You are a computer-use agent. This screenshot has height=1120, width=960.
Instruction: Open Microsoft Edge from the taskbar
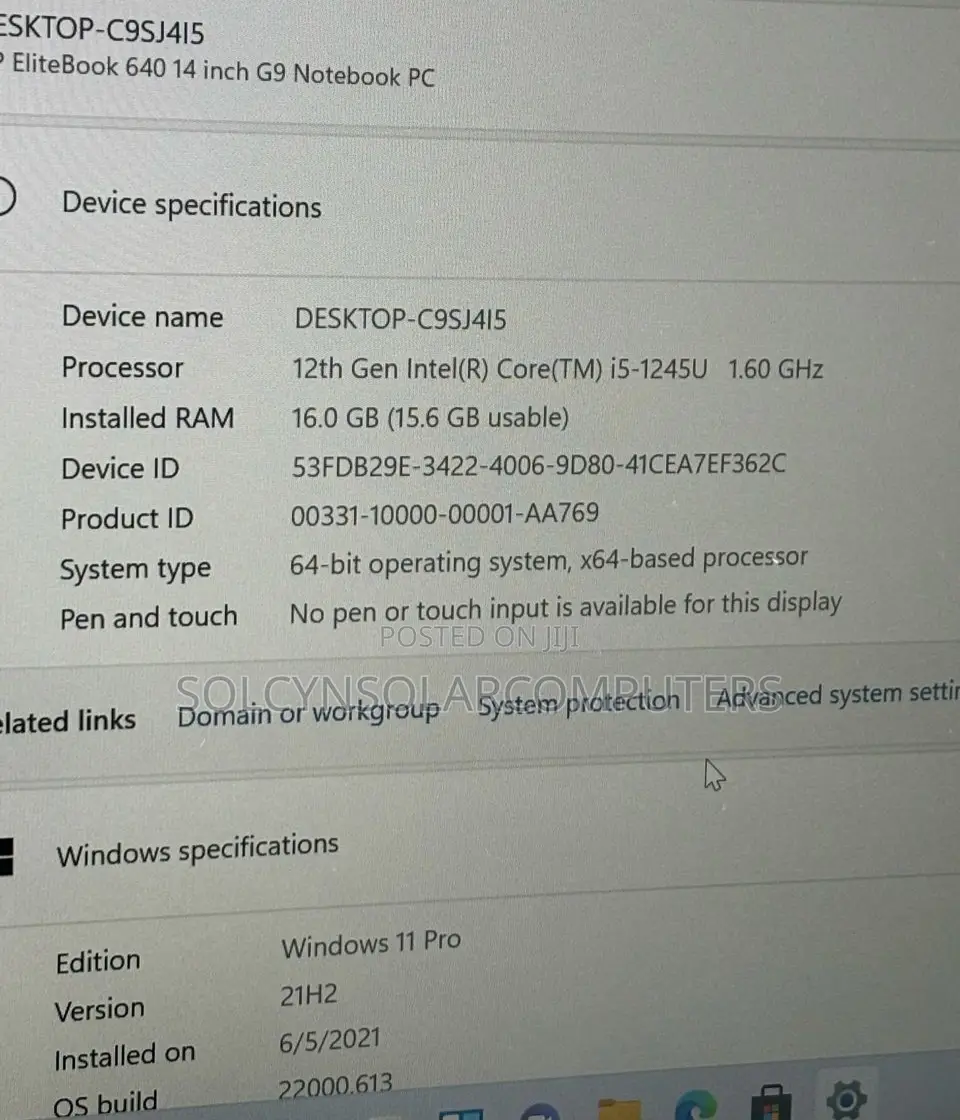696,1106
